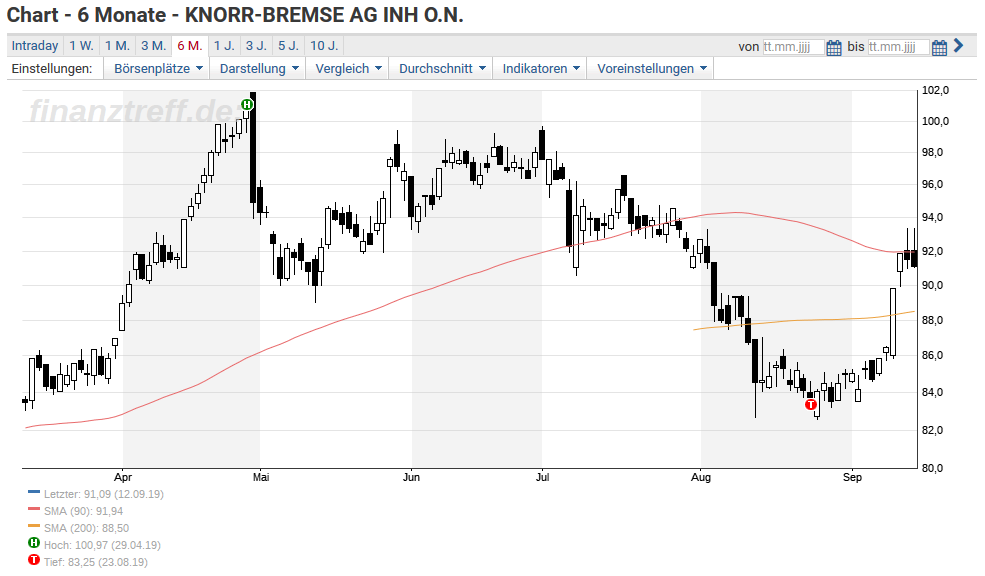The height and width of the screenshot is (576, 985).
Task: Click the blue Letzter legend color line
Action: click(34, 492)
